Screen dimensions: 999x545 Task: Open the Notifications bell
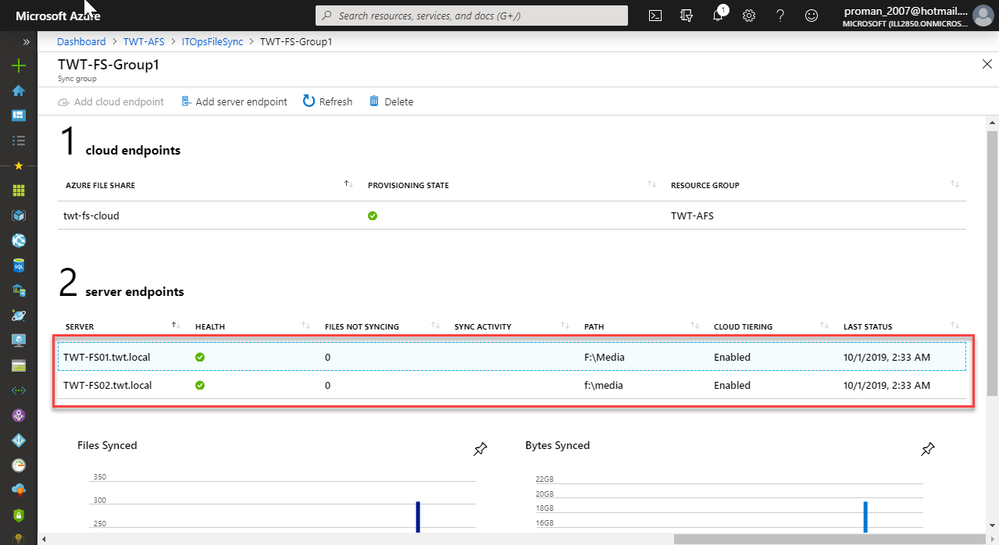[x=718, y=15]
